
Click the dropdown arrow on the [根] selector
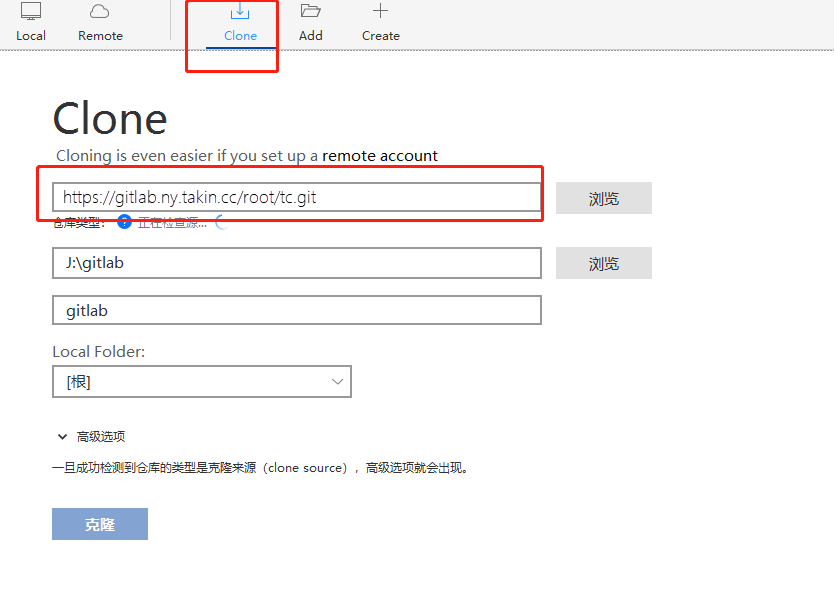pyautogui.click(x=337, y=381)
